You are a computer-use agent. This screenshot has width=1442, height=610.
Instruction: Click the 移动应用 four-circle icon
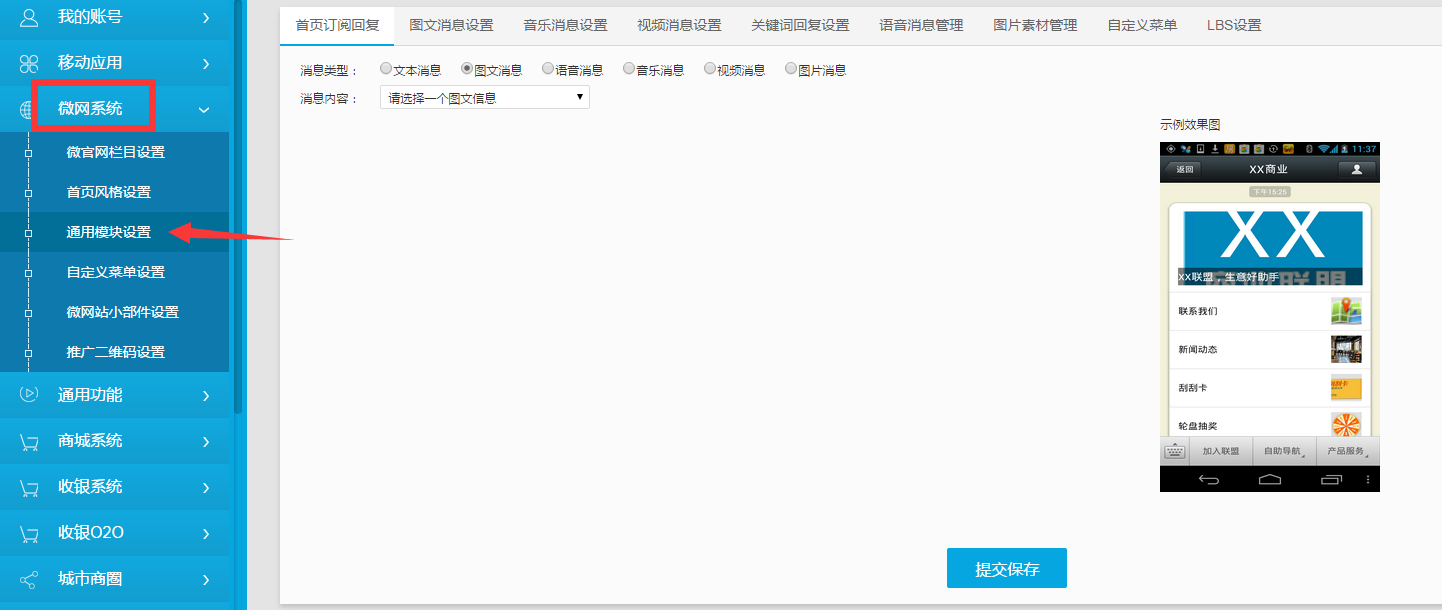click(29, 63)
